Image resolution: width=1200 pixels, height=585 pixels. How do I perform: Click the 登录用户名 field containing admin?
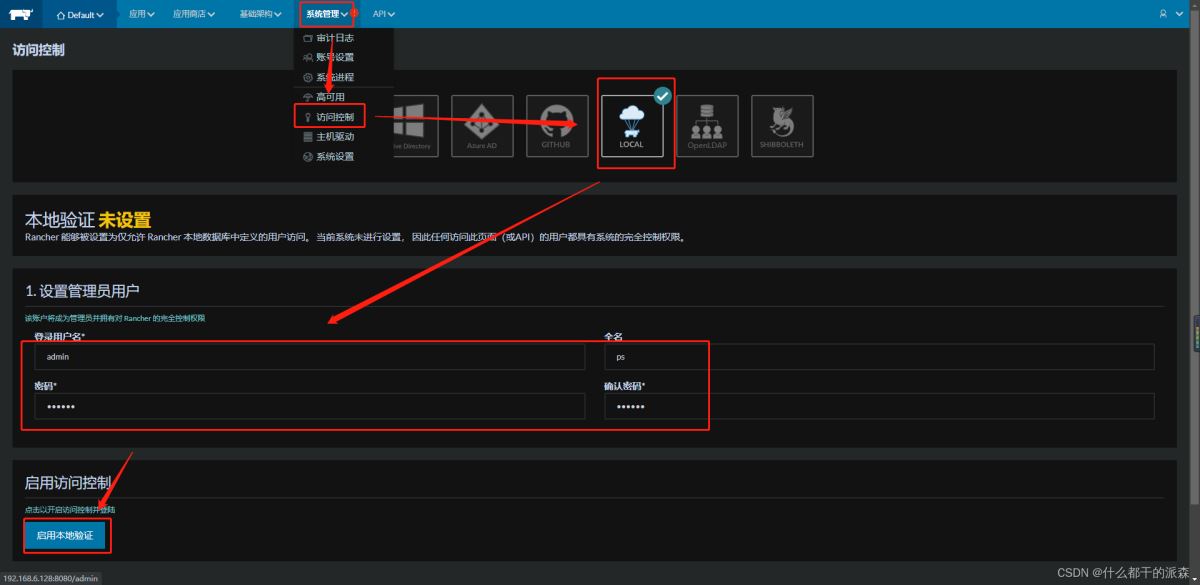[309, 357]
